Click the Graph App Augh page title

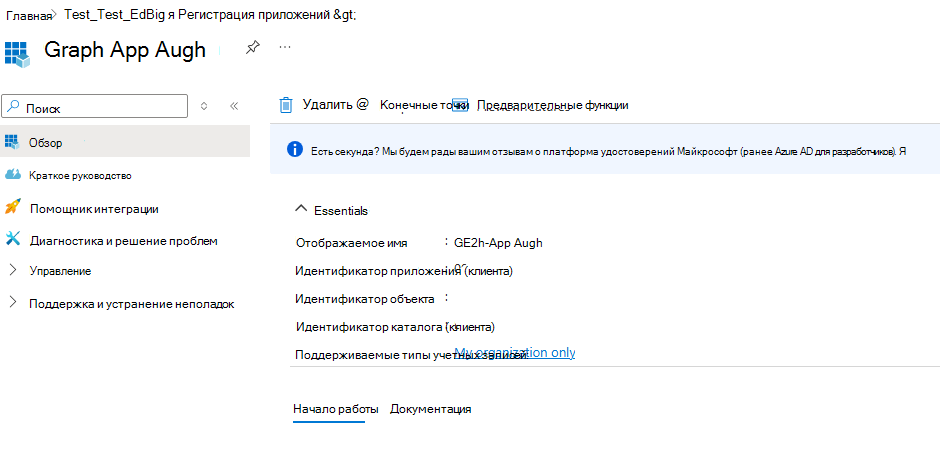(x=125, y=50)
